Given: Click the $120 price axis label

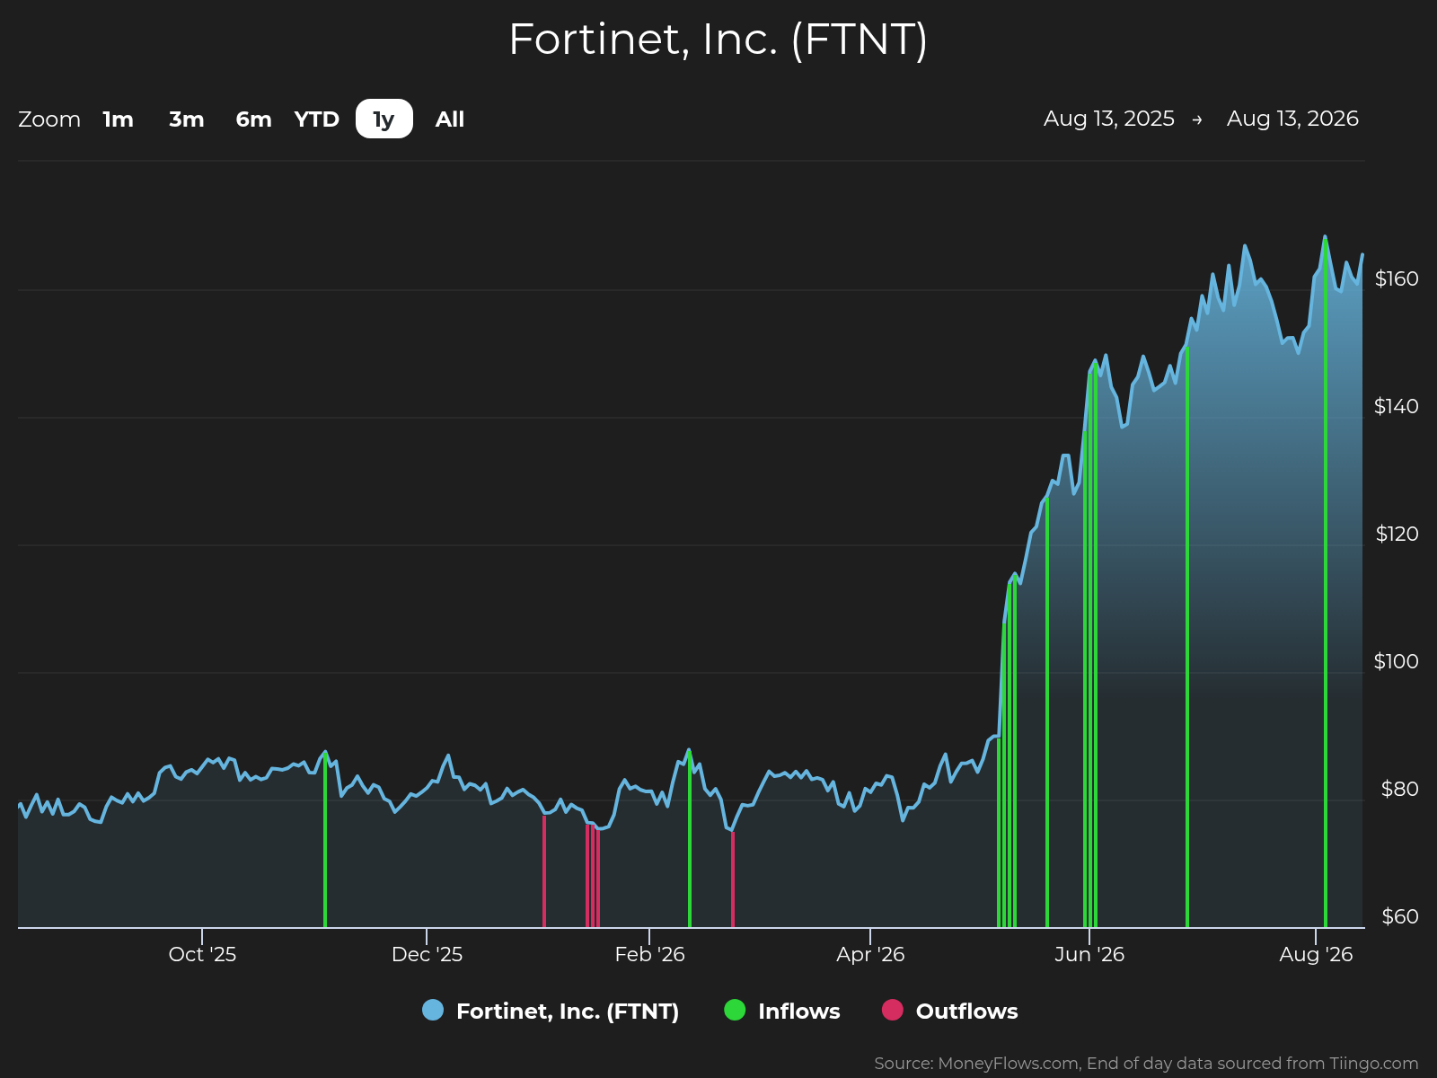Looking at the screenshot, I should pyautogui.click(x=1397, y=534).
